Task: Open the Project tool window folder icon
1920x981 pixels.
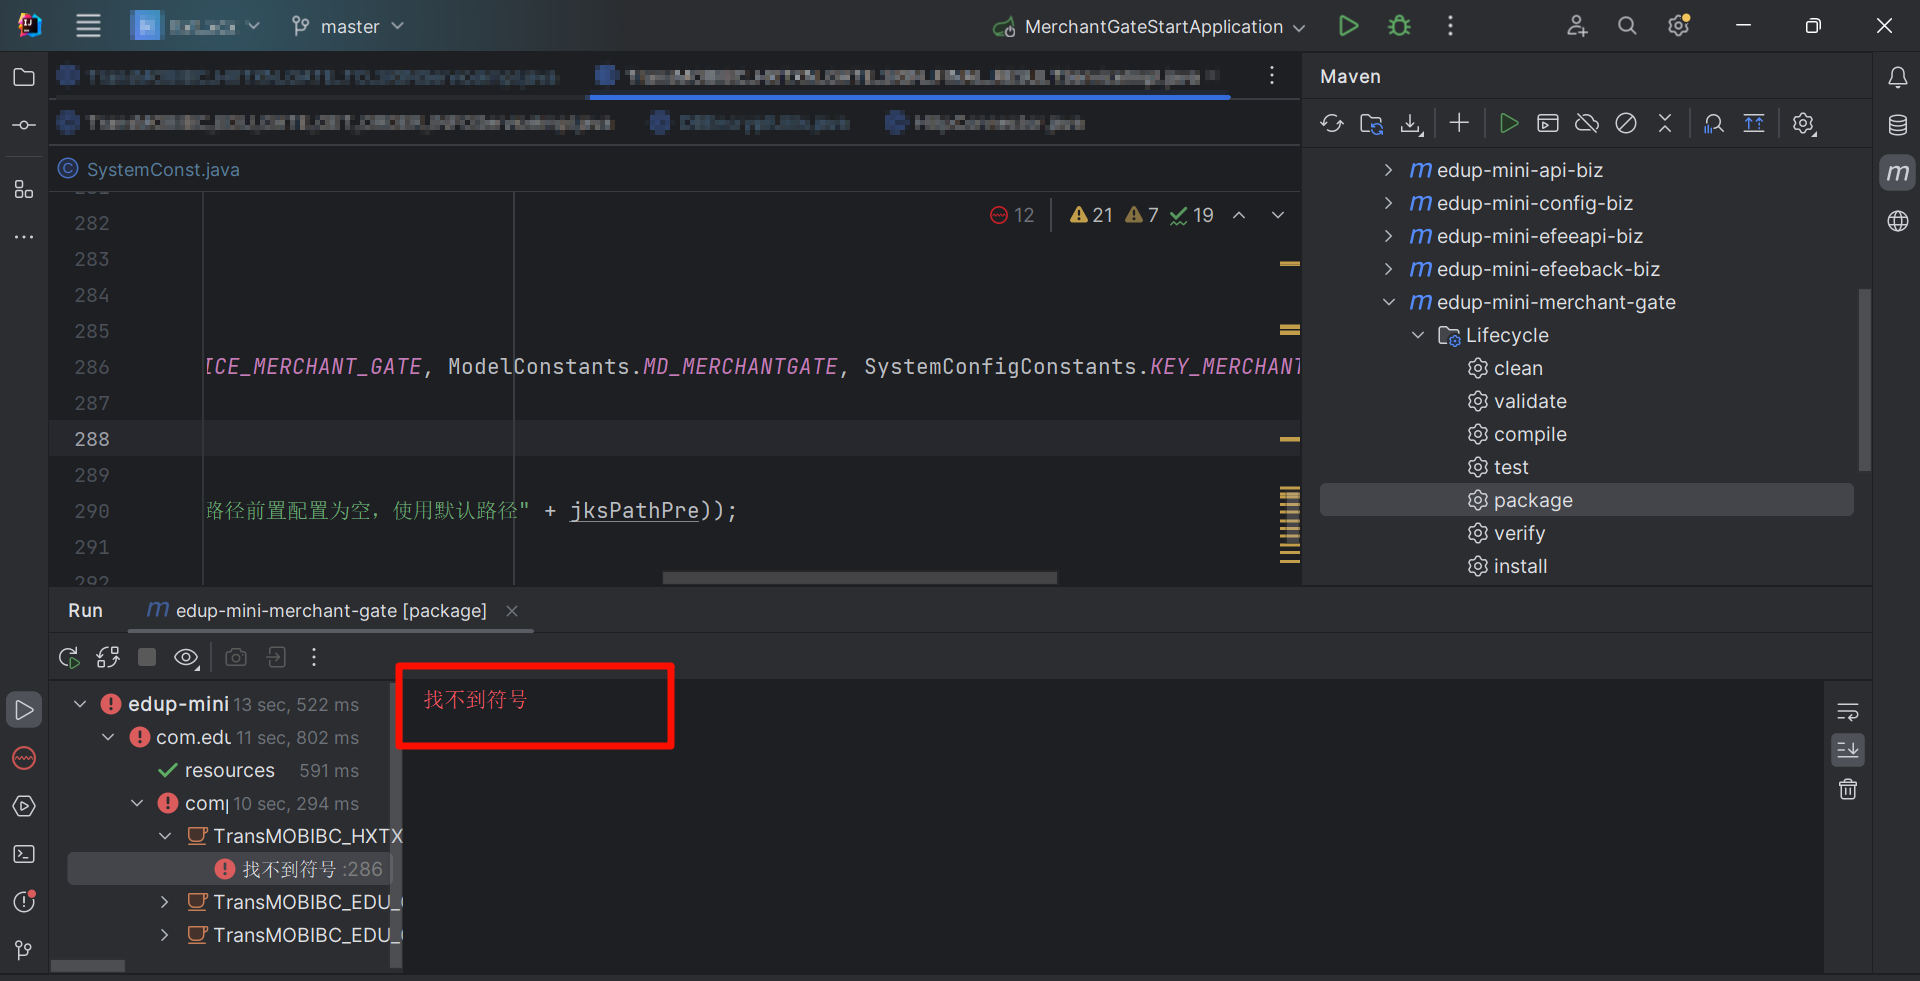Action: 24,77
